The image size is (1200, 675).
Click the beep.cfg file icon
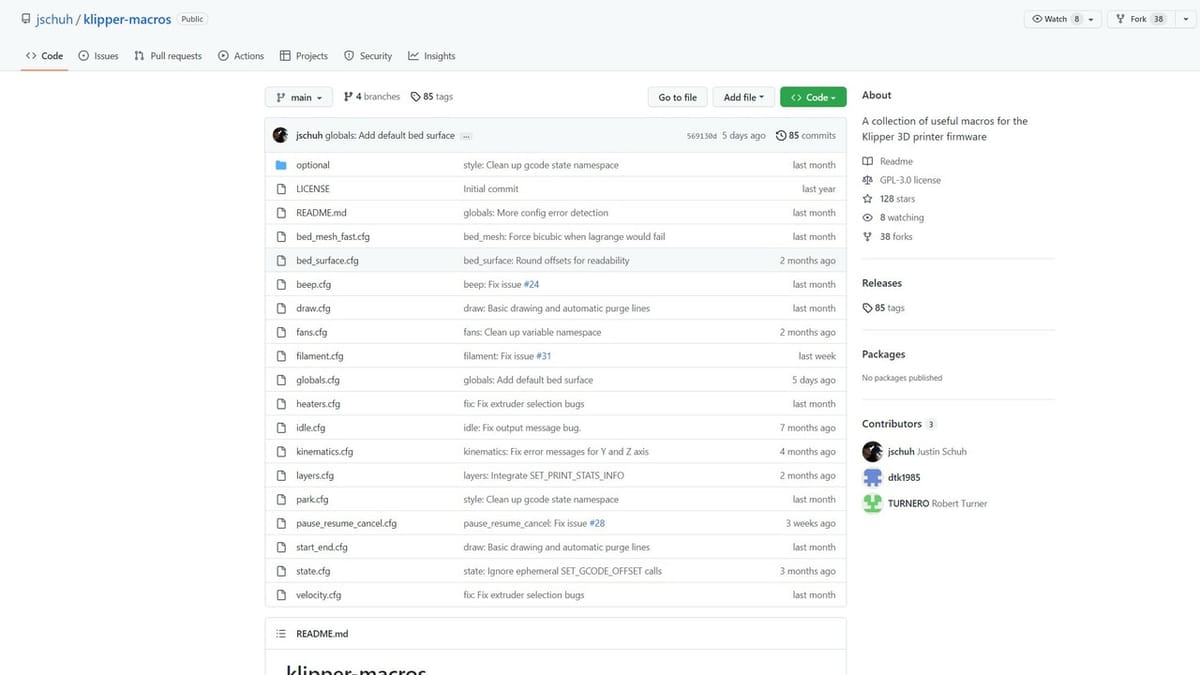coord(281,285)
